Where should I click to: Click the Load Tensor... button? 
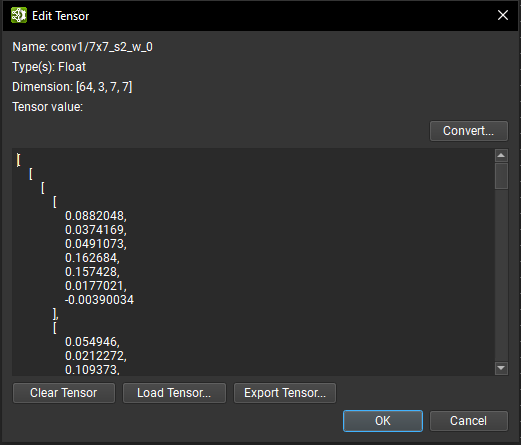pyautogui.click(x=174, y=393)
